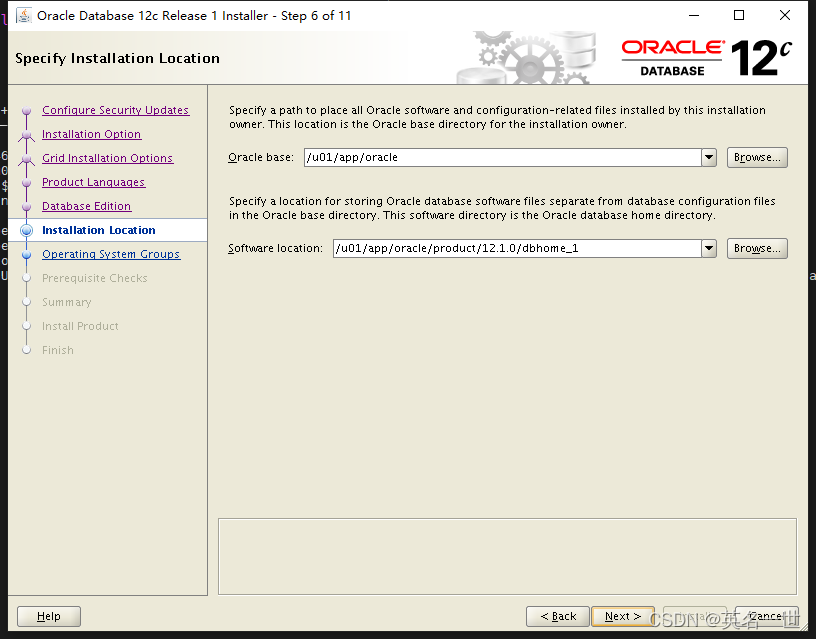Click the Summary step label
The width and height of the screenshot is (816, 639).
(x=67, y=302)
